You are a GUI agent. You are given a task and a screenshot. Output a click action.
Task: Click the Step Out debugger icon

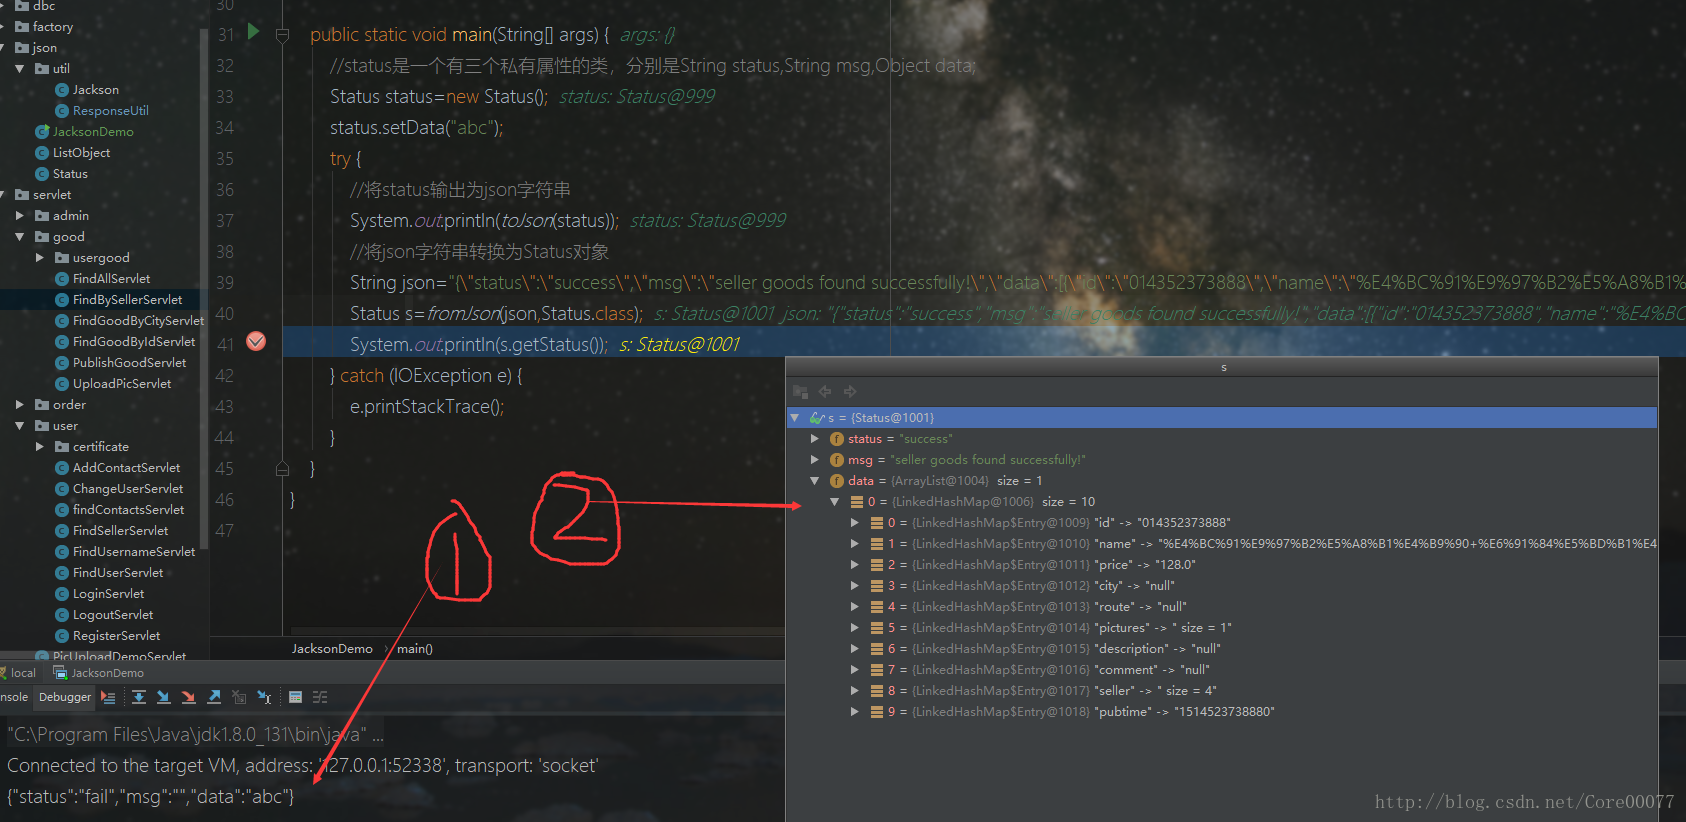214,697
